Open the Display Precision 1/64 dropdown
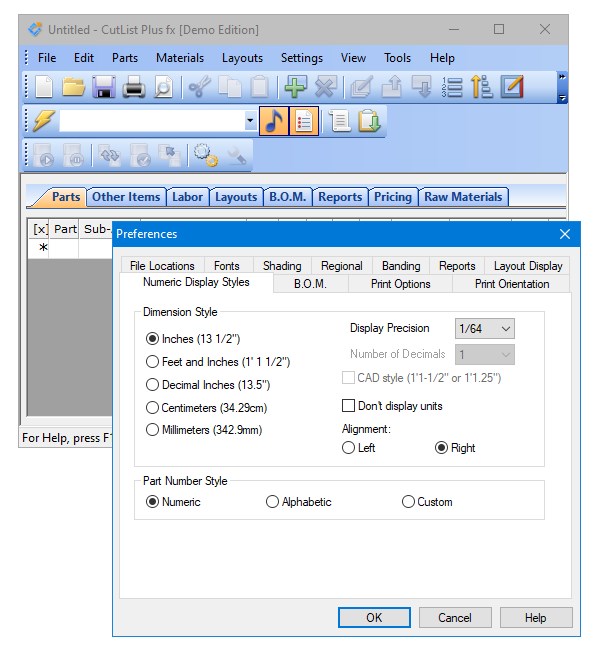The width and height of the screenshot is (607, 651). pos(485,329)
